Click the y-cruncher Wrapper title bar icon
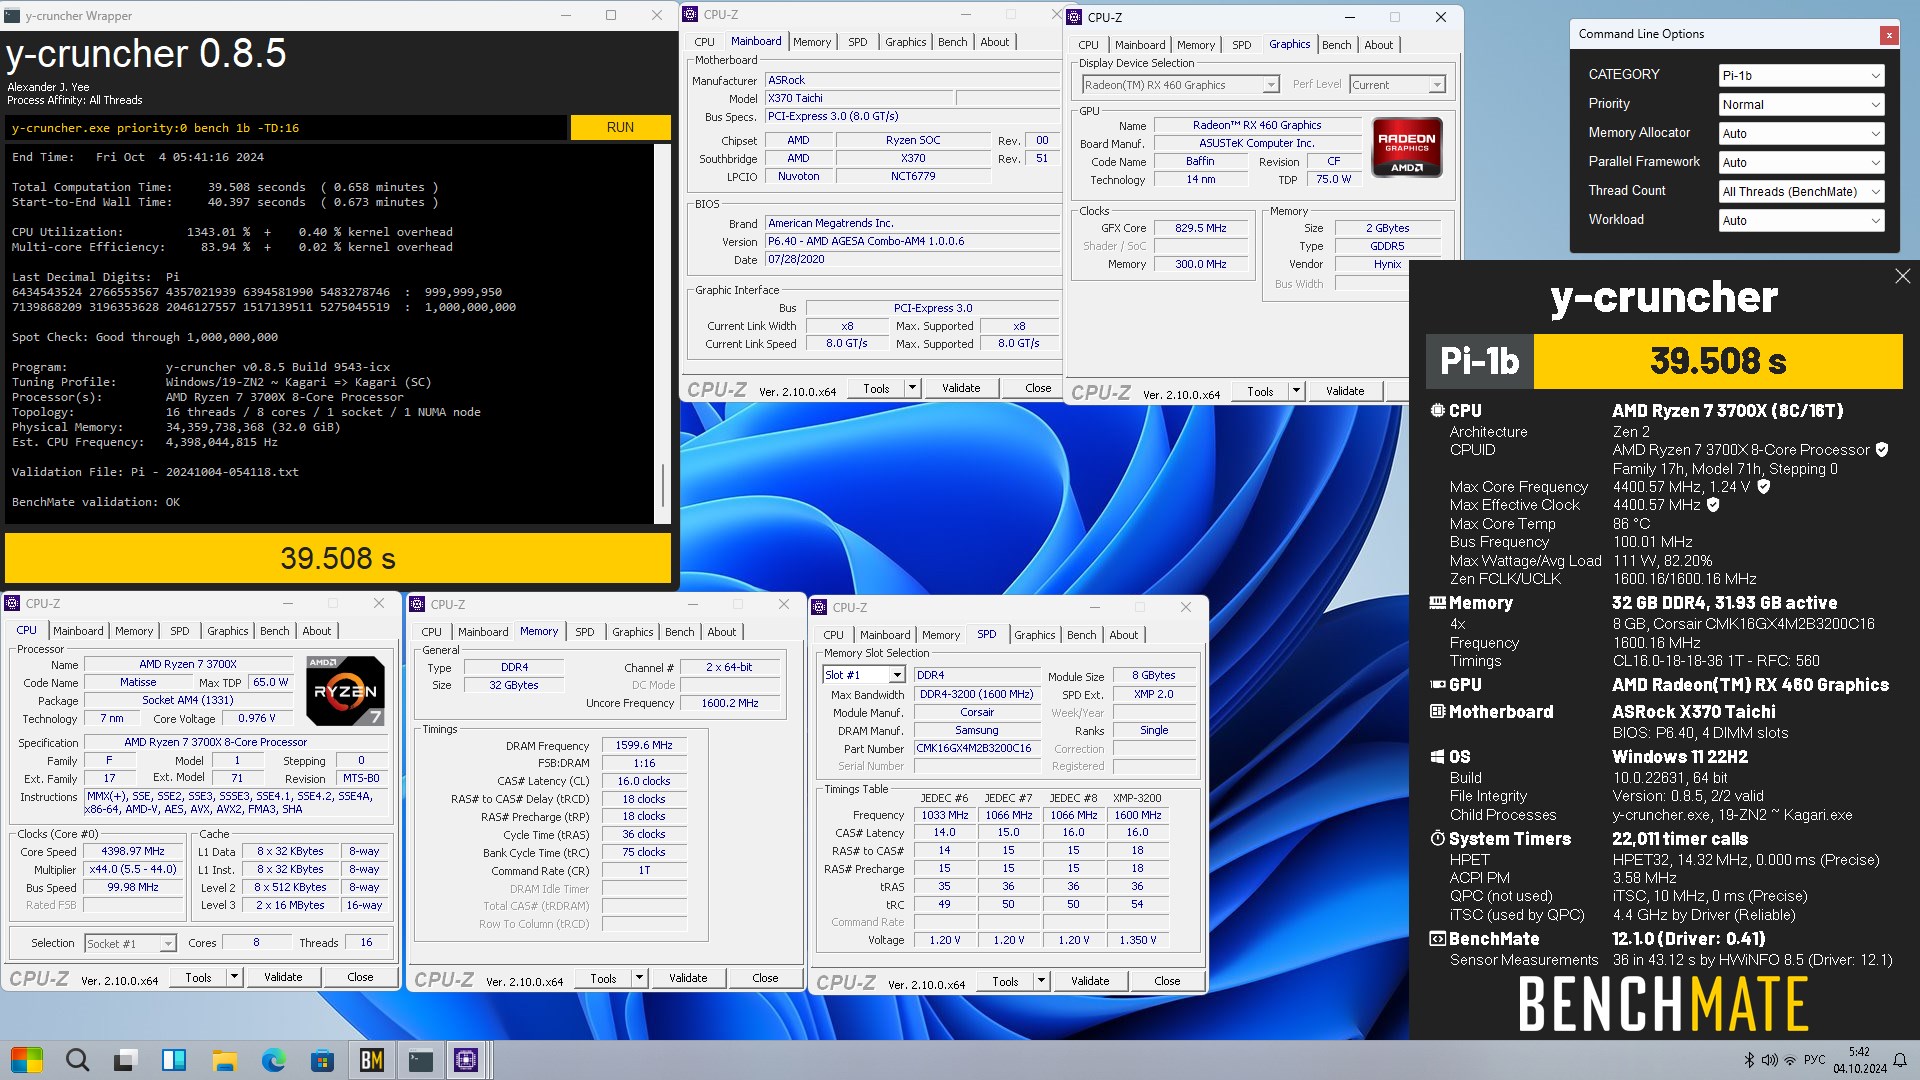The image size is (1920, 1080). [x=13, y=16]
